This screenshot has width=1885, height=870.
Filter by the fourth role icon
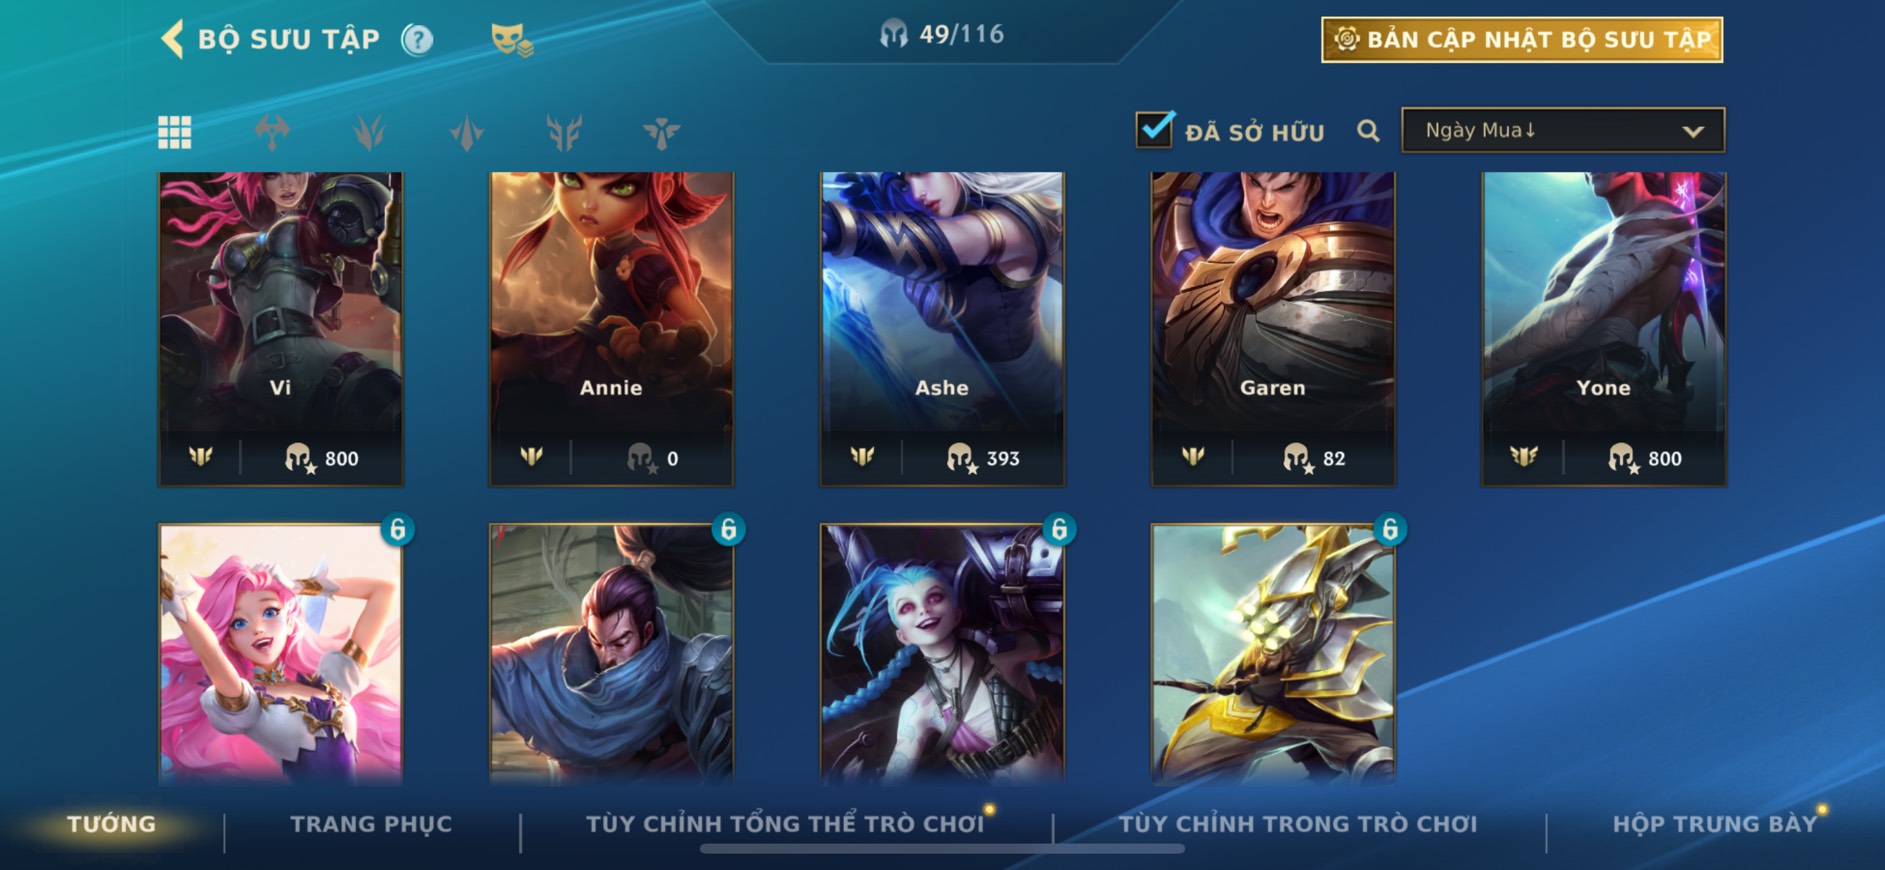pos(564,131)
